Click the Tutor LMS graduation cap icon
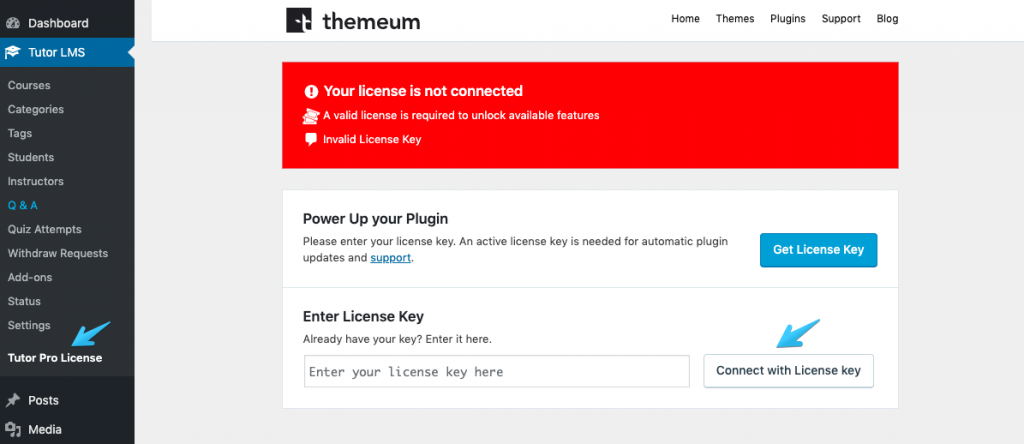This screenshot has height=444, width=1024. [x=12, y=53]
